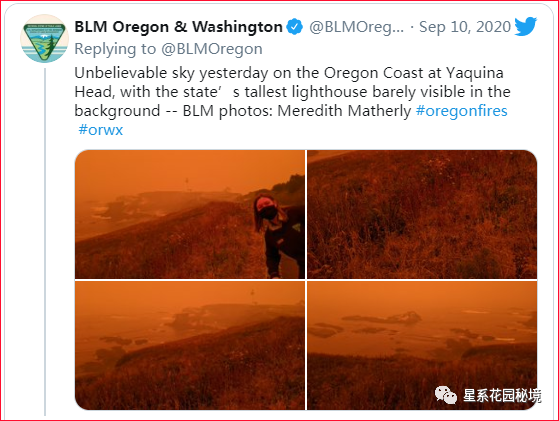
Task: Open the top-right grassy hillside photo
Action: tap(422, 214)
